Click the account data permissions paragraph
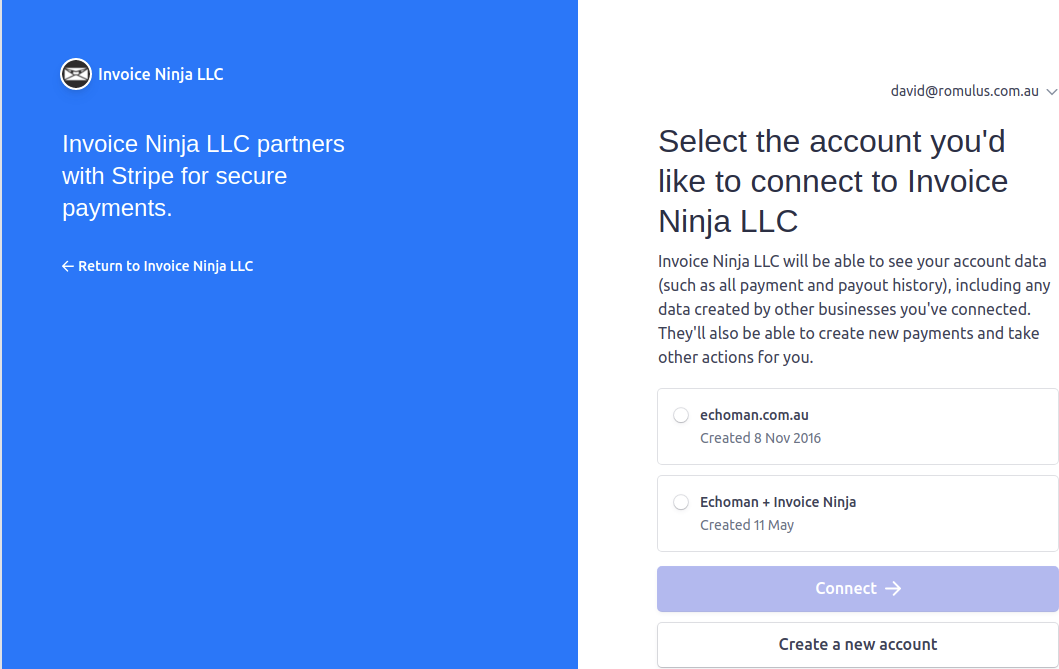The image size is (1059, 669). pyautogui.click(x=854, y=309)
